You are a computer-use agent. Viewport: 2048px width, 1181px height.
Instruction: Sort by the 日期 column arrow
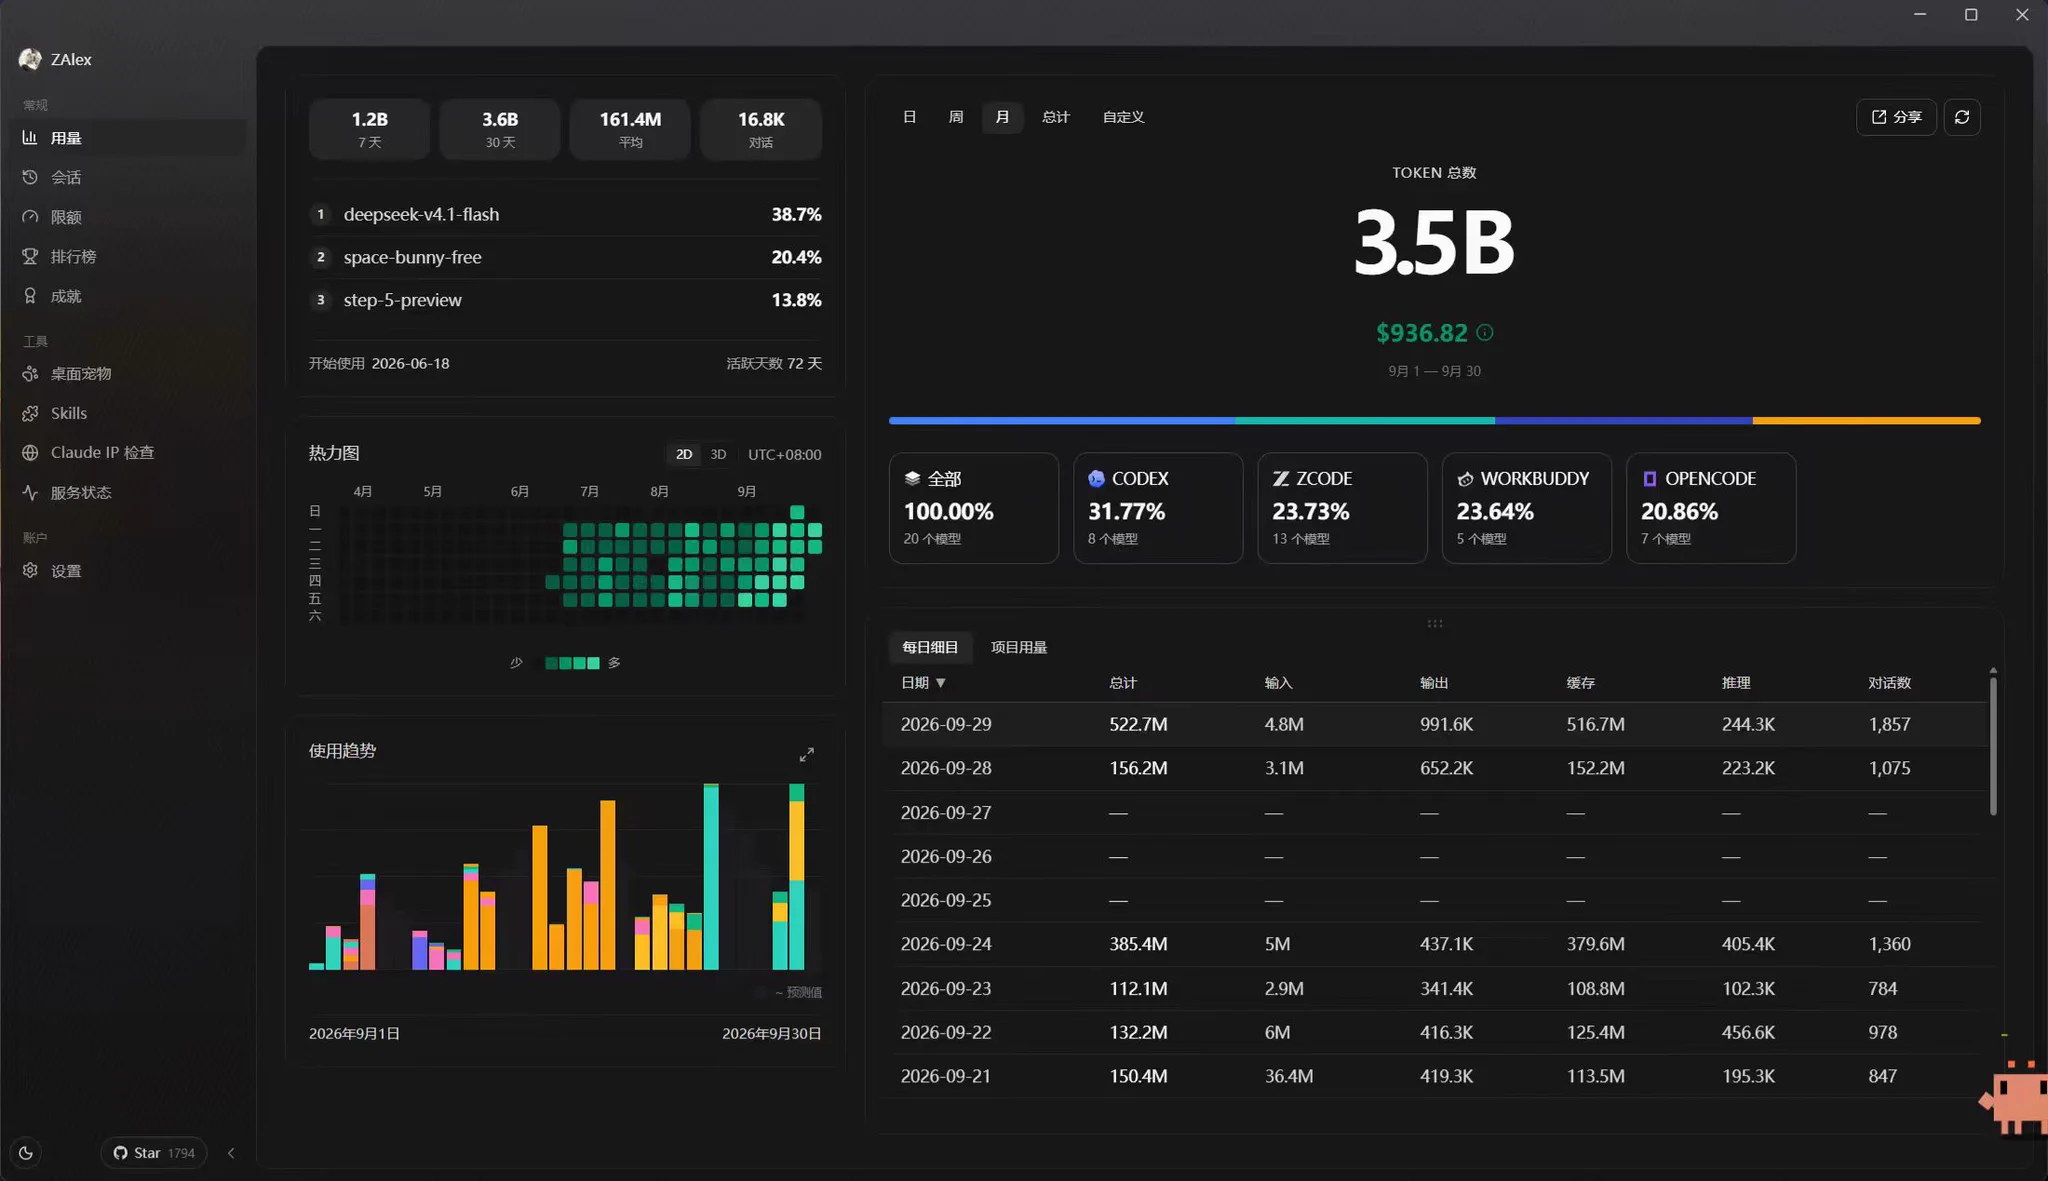pos(941,683)
